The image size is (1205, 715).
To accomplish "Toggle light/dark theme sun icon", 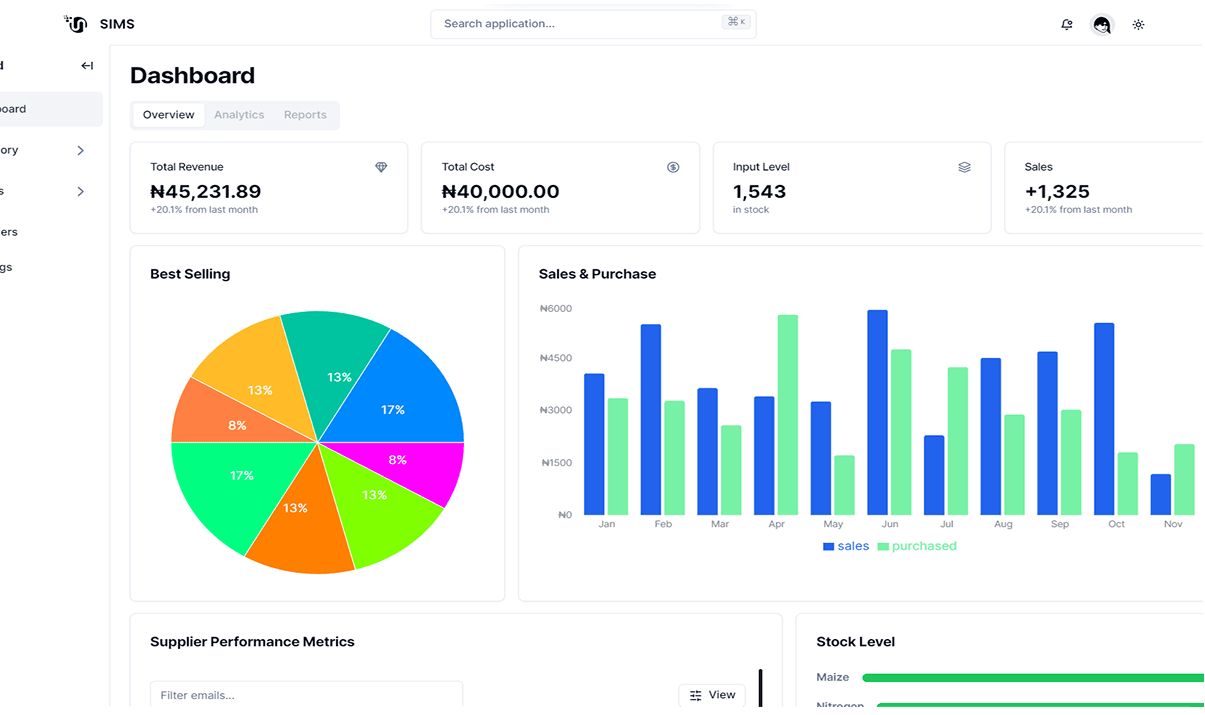I will pyautogui.click(x=1138, y=25).
